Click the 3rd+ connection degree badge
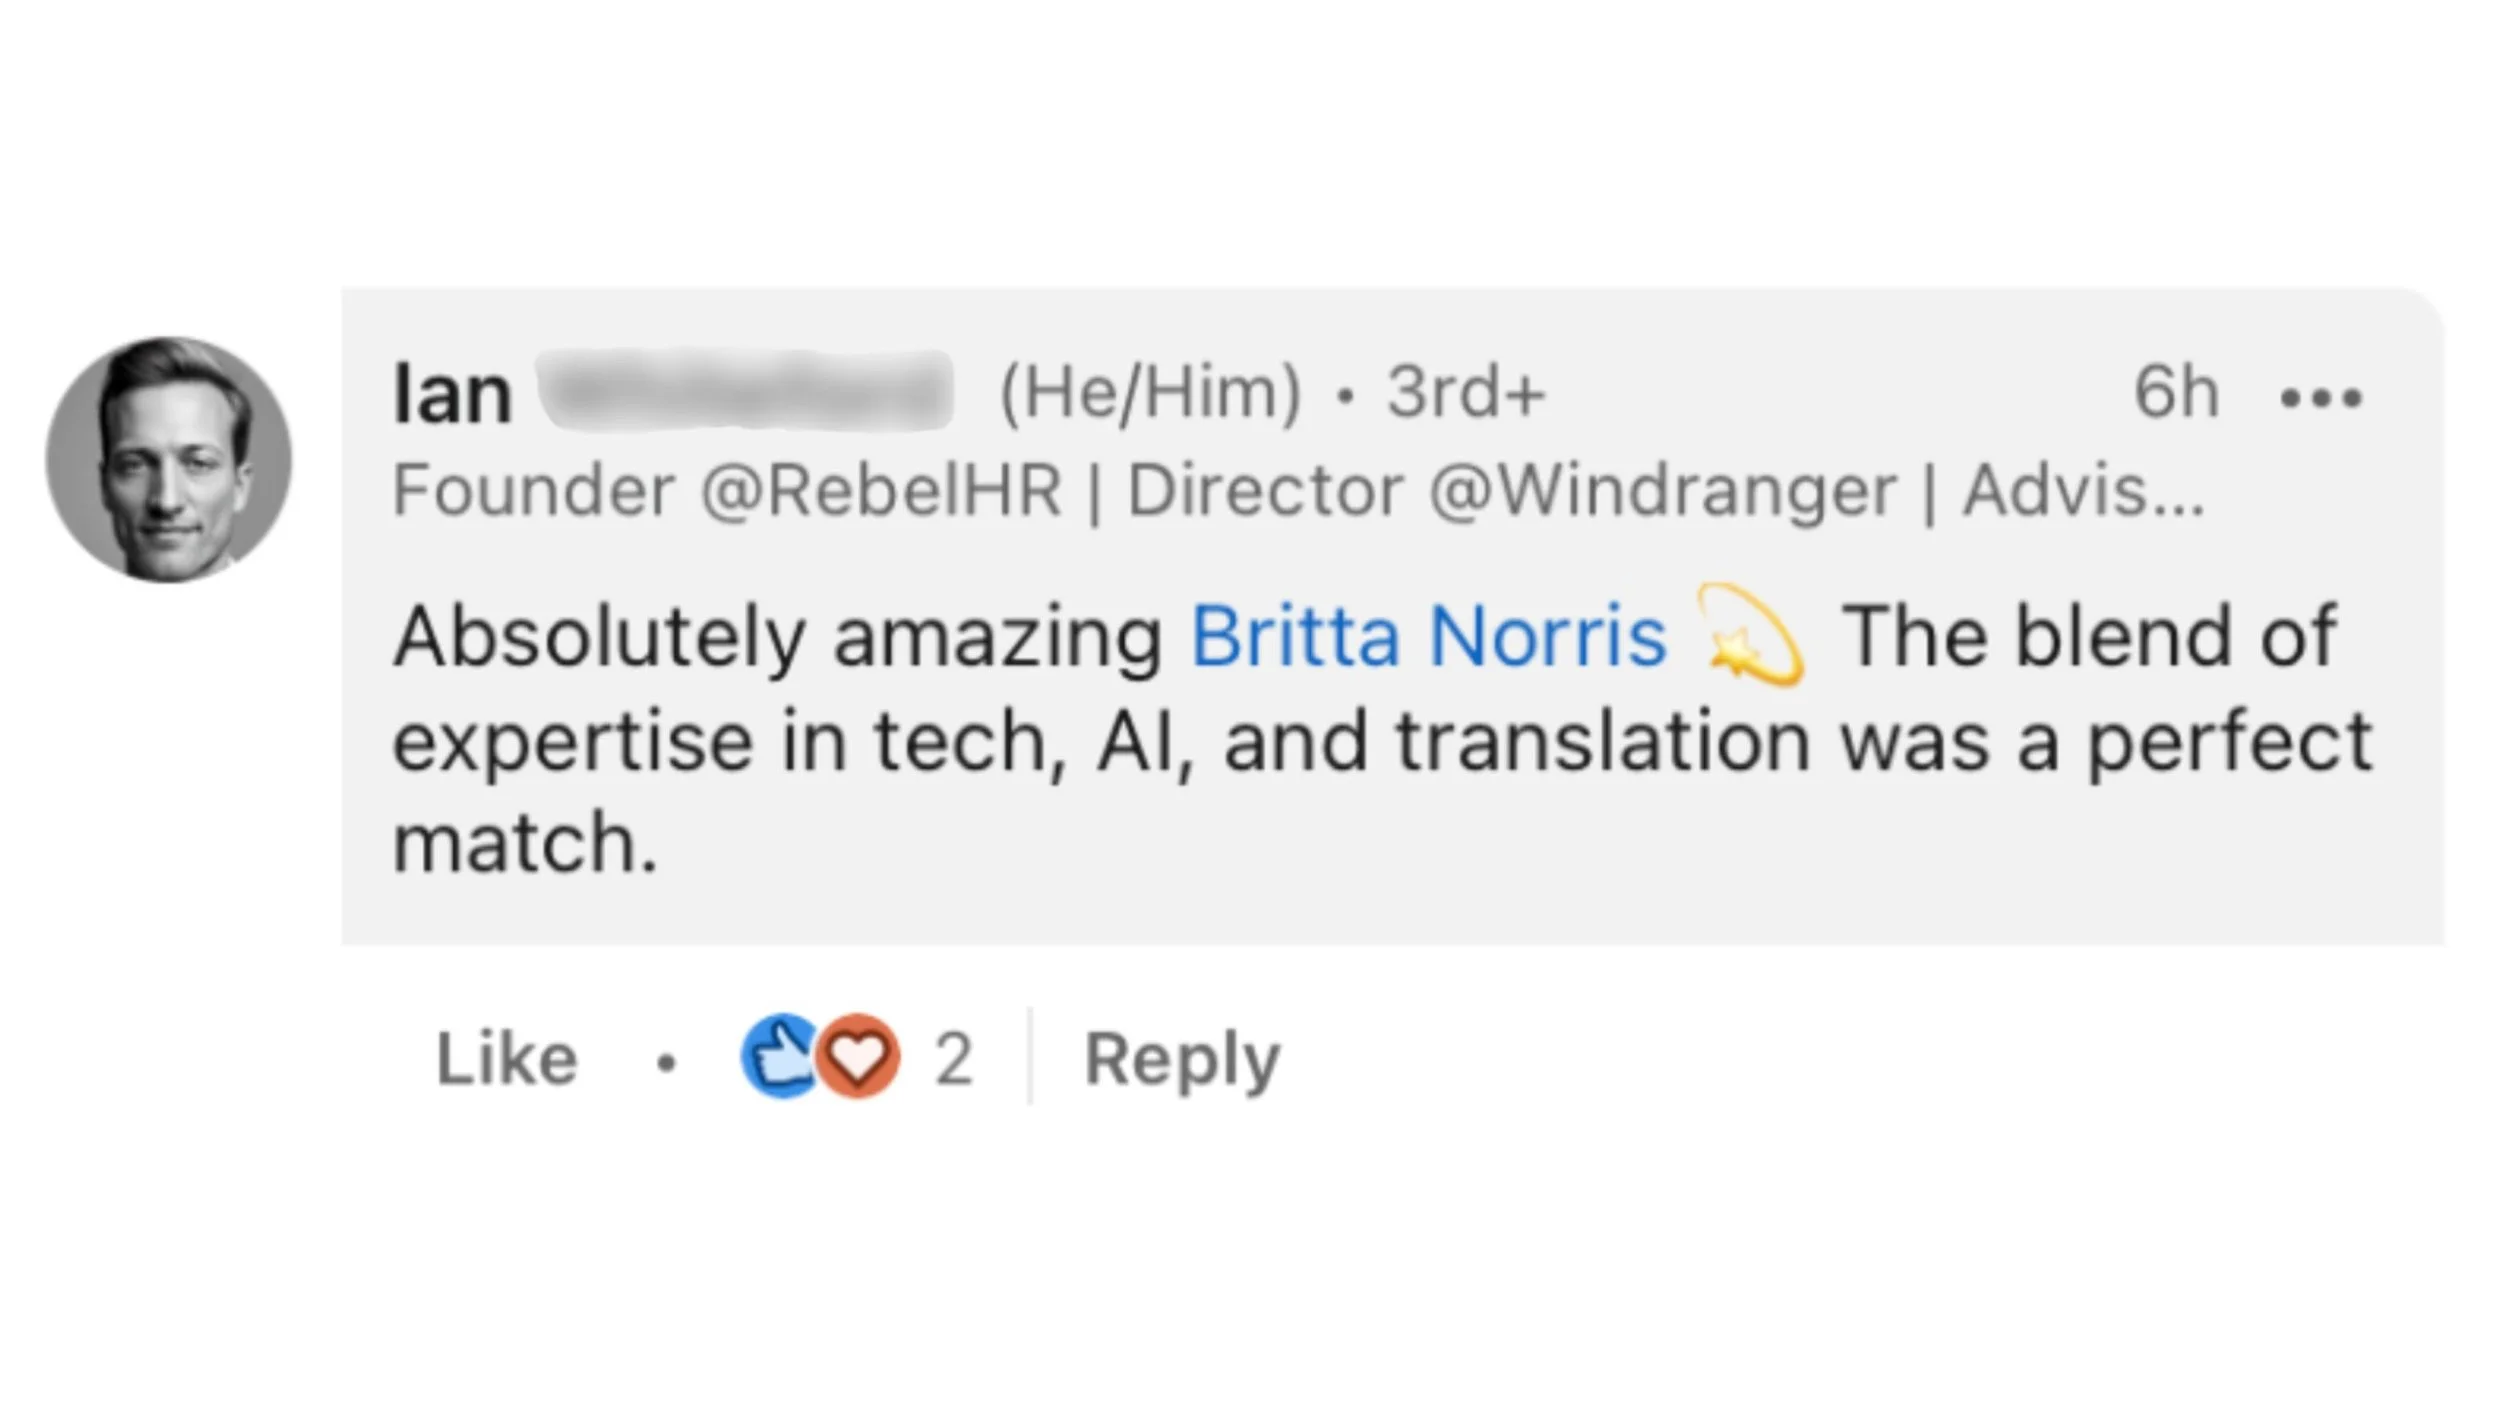 pos(1466,392)
